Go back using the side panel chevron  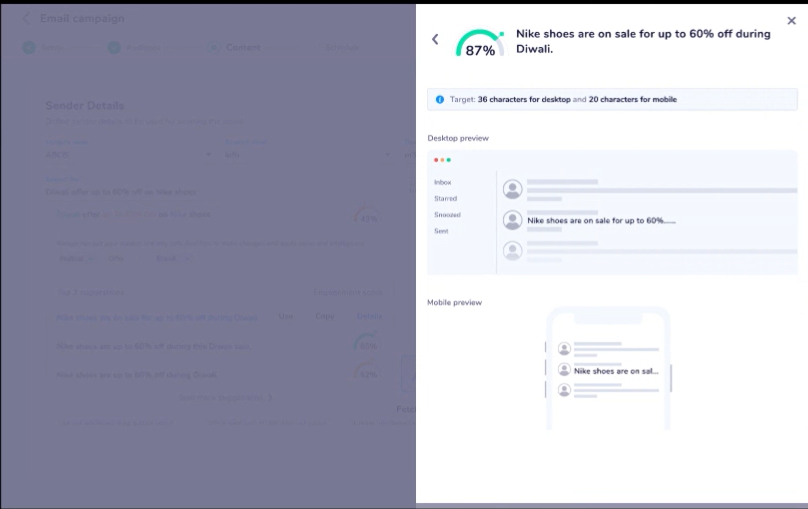pyautogui.click(x=435, y=39)
